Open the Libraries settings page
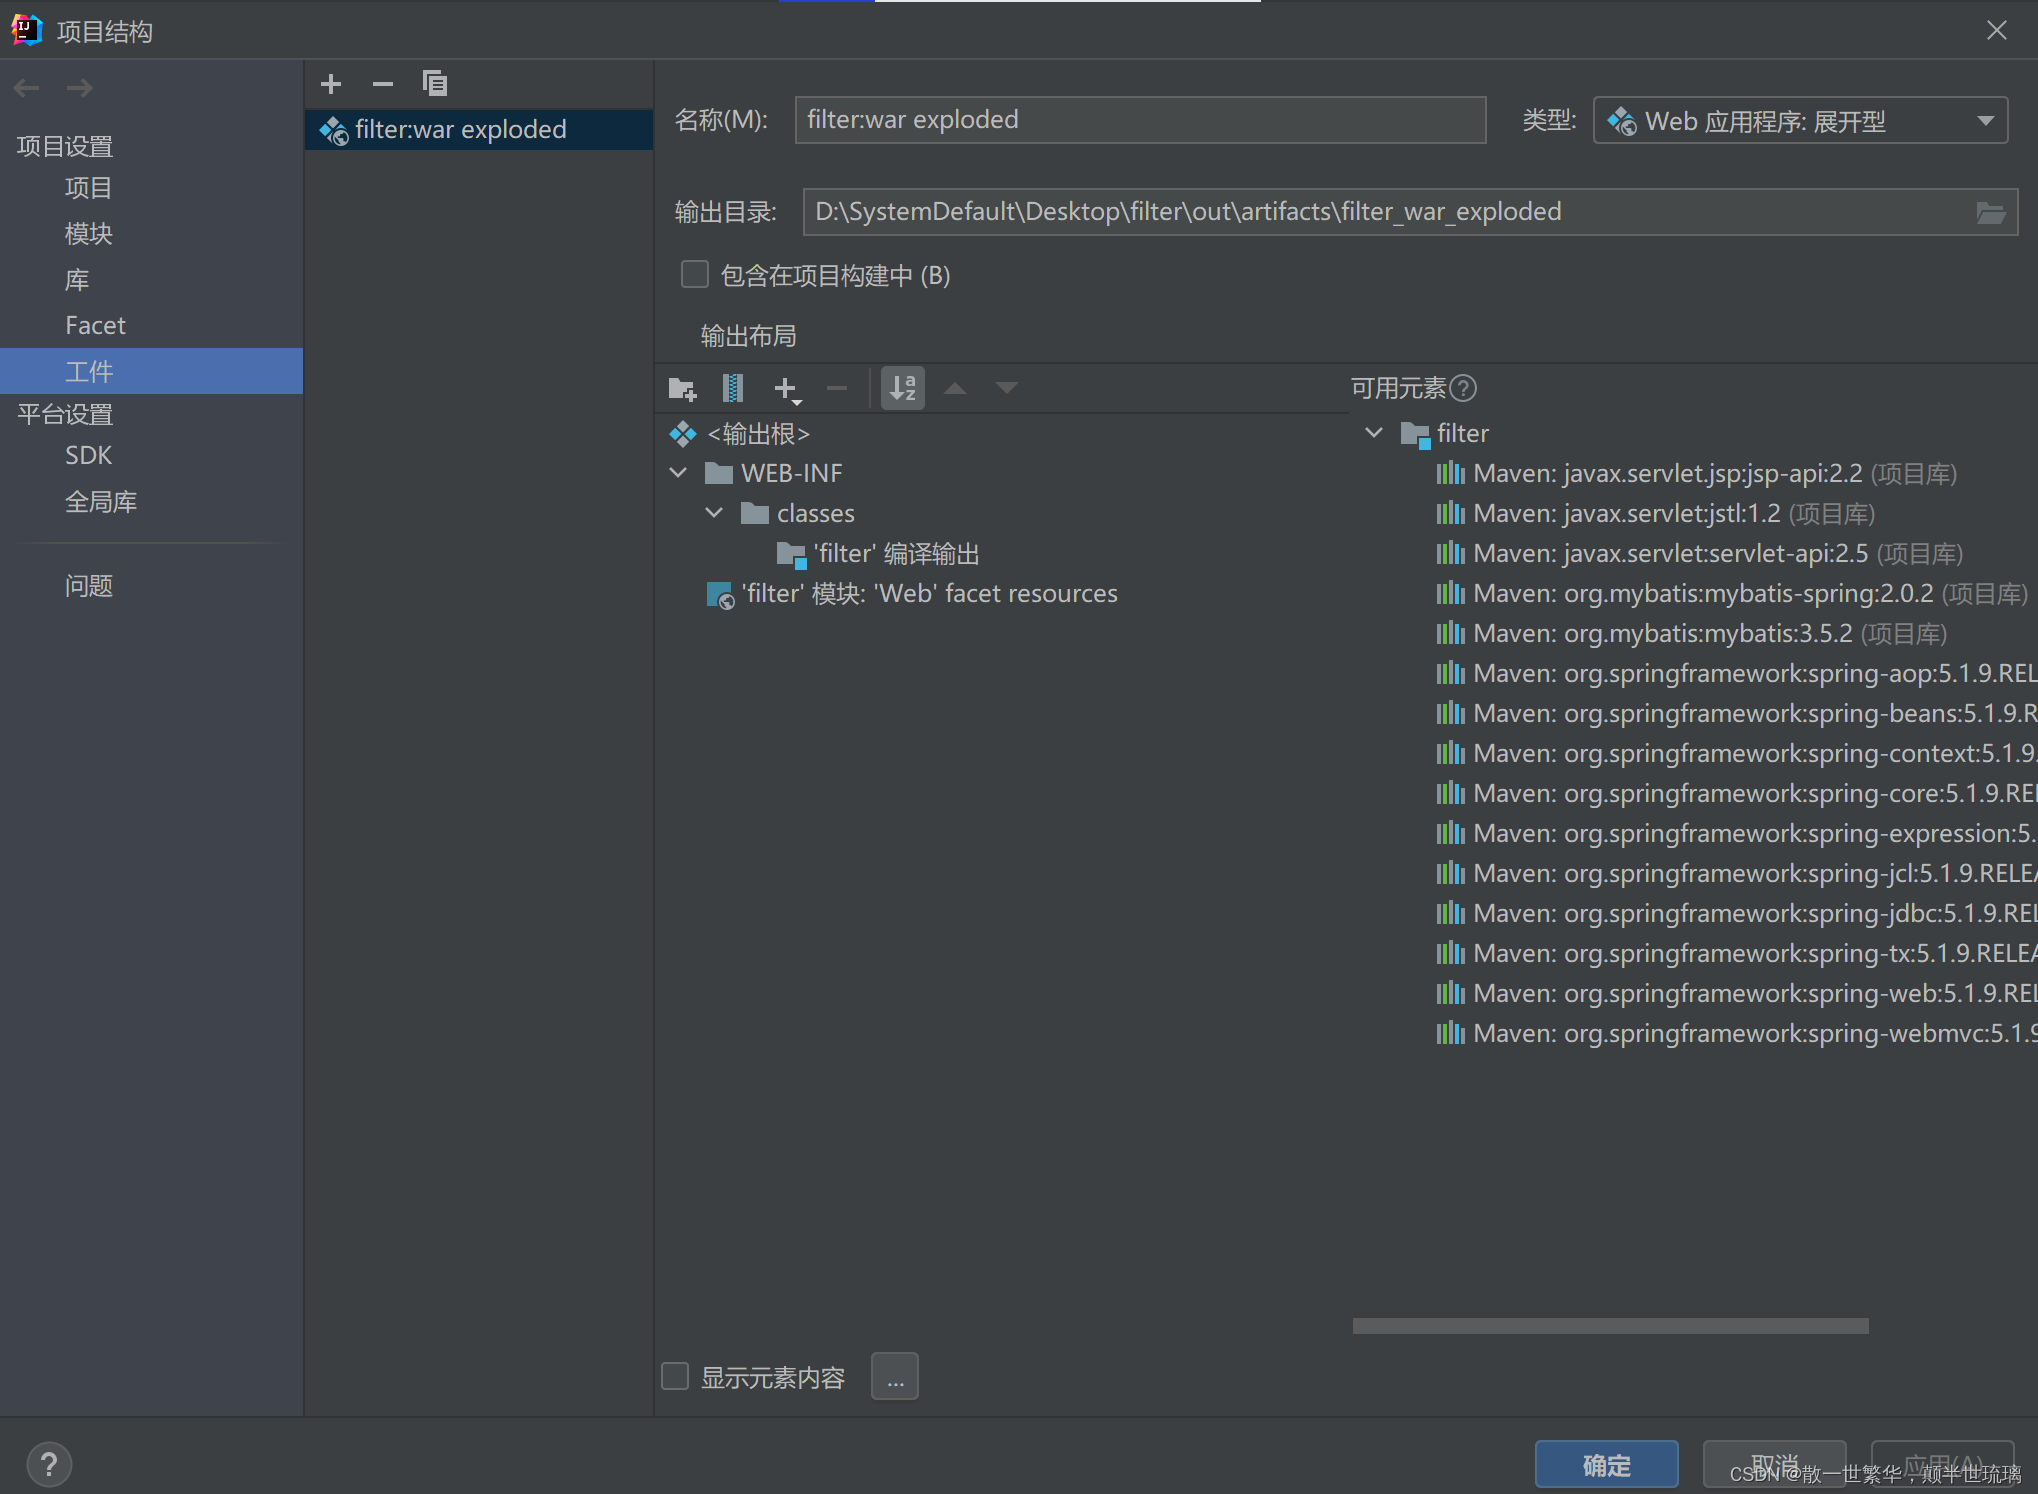The image size is (2038, 1494). click(77, 280)
